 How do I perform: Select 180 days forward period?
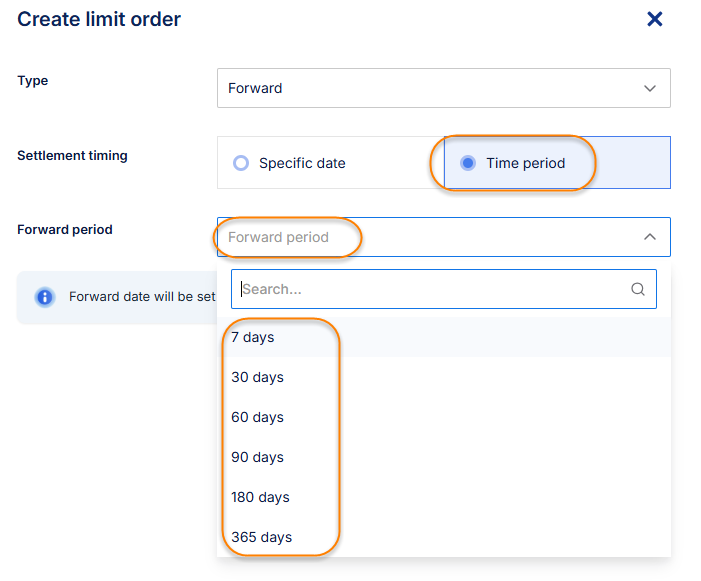pyautogui.click(x=260, y=497)
